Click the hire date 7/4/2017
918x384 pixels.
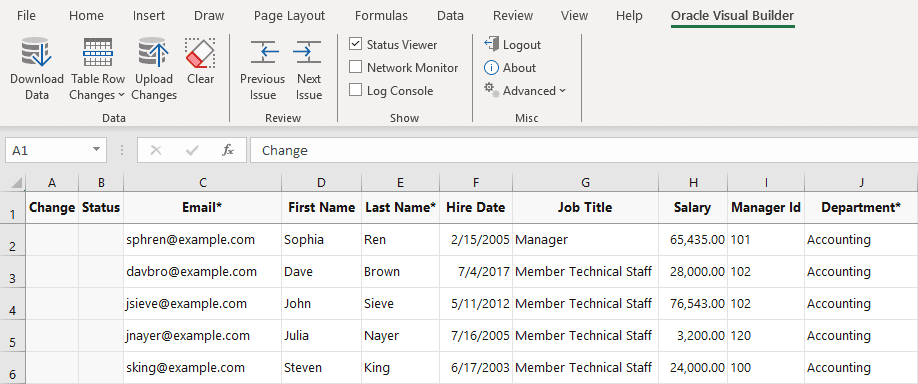[476, 272]
